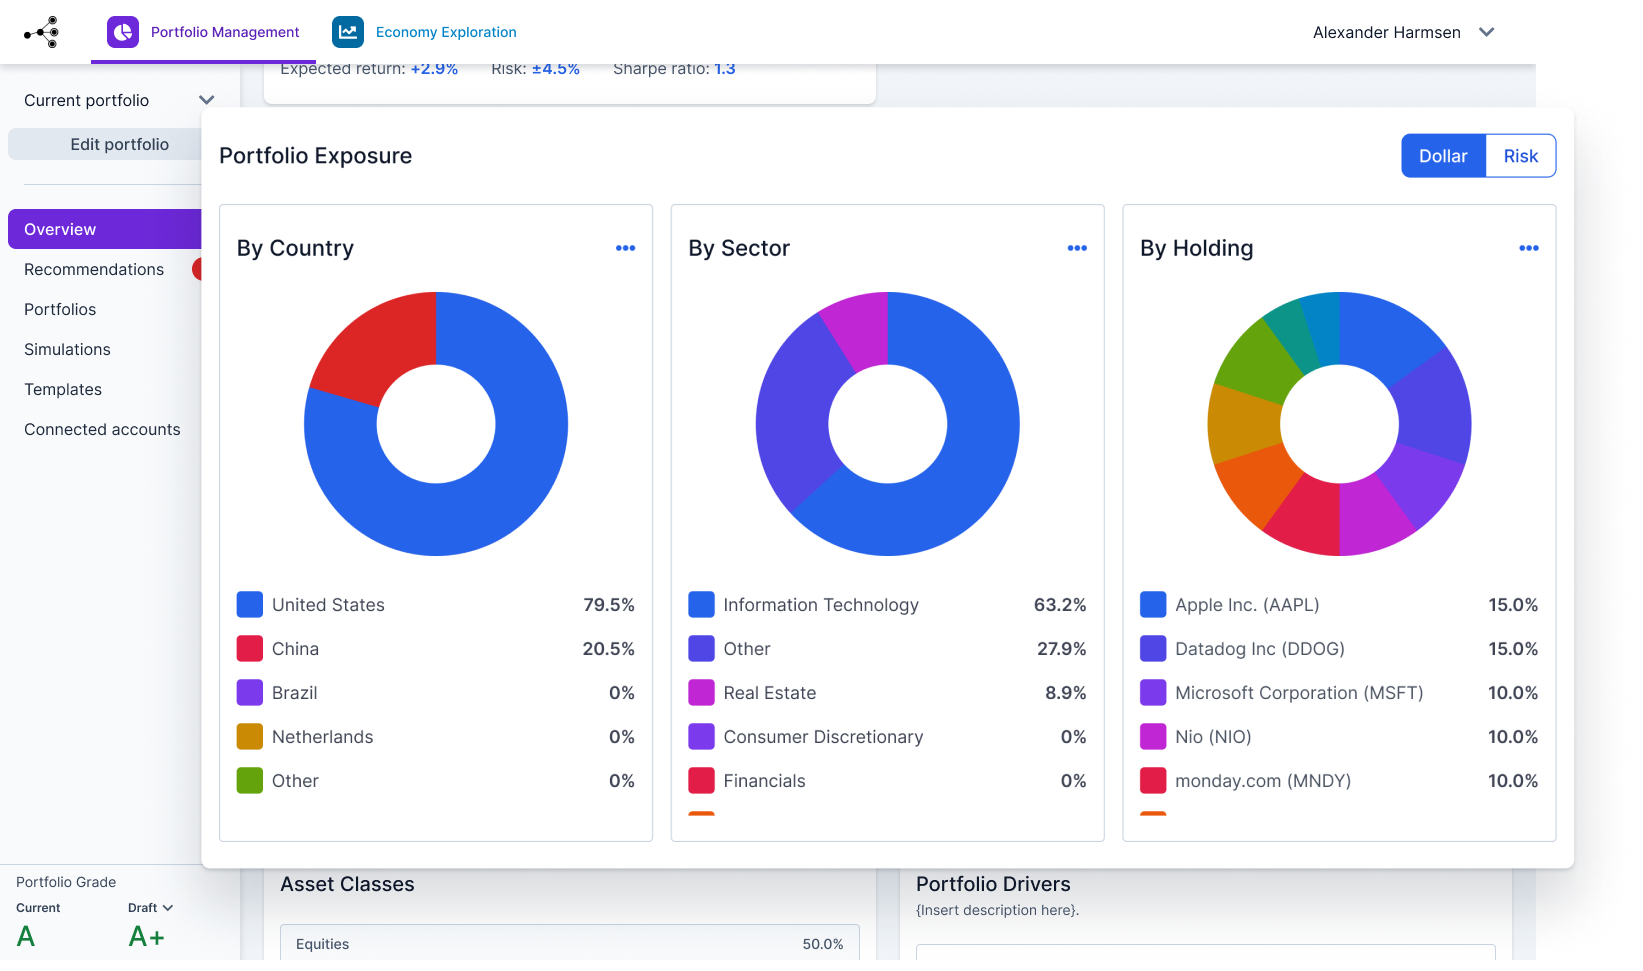Click the red Recommendations notification badge
The width and height of the screenshot is (1643, 971).
tap(197, 269)
